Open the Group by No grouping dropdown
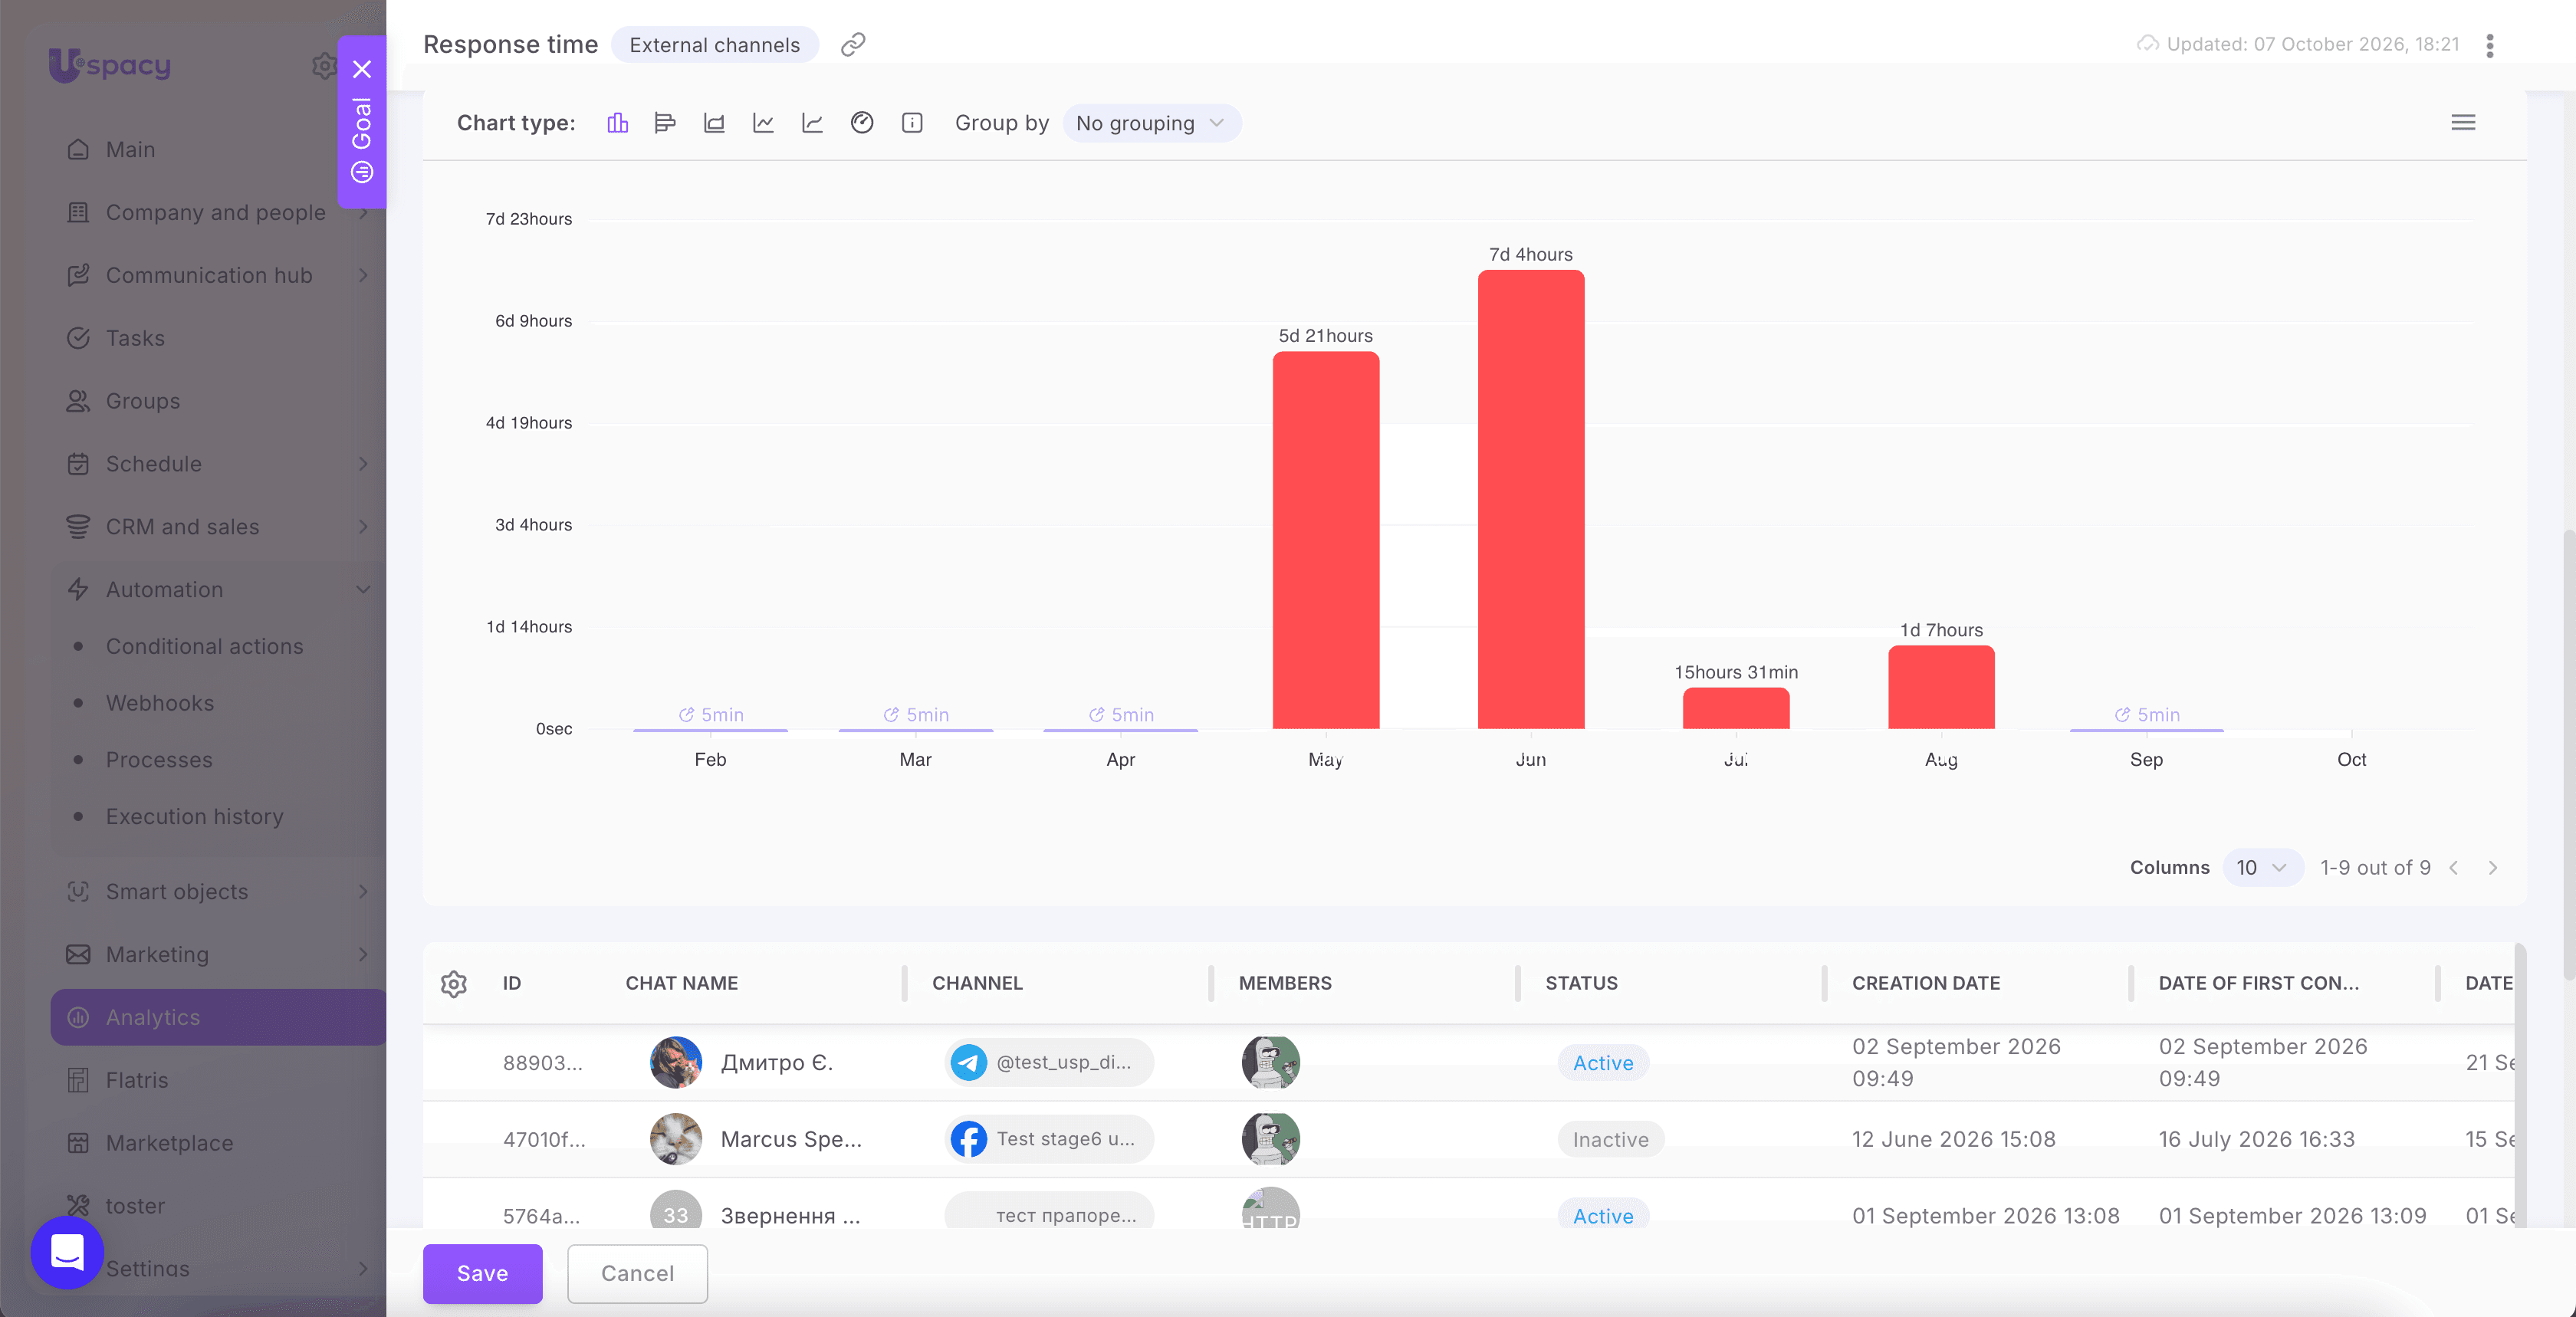The image size is (2576, 1317). tap(1152, 123)
